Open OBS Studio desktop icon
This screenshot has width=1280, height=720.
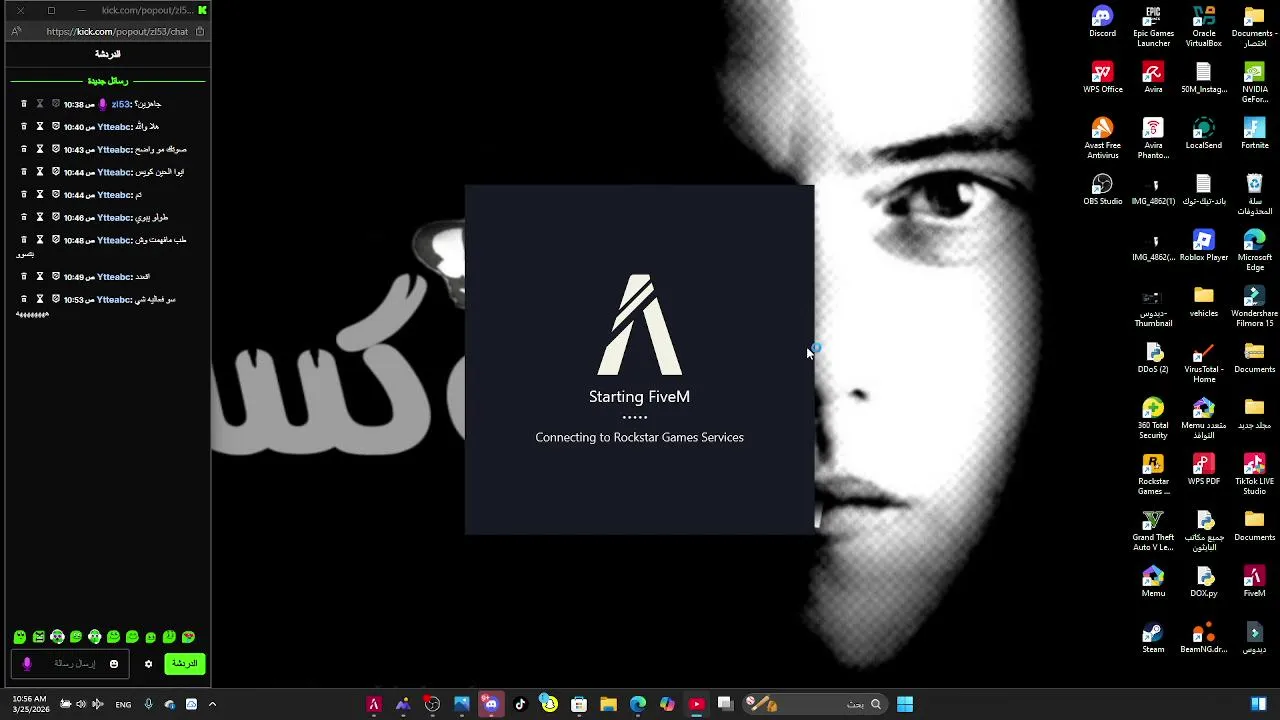[x=1102, y=190]
